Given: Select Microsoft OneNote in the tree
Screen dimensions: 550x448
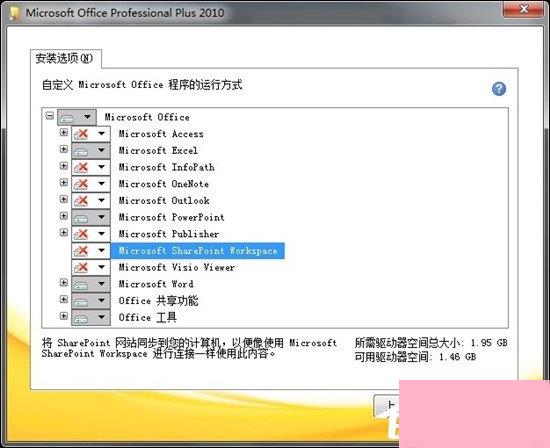Looking at the screenshot, I should 164,184.
